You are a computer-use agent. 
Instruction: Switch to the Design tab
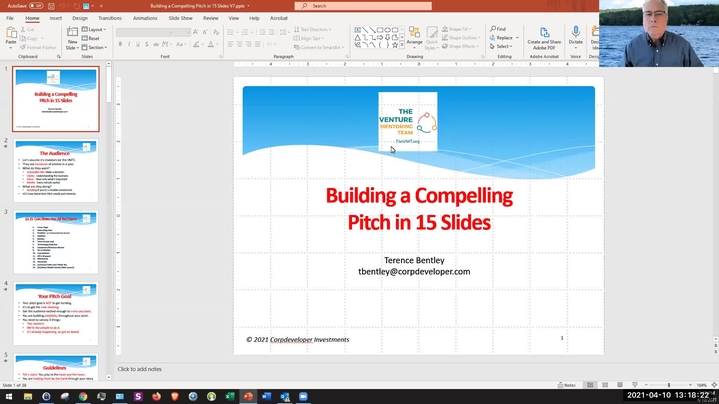(x=80, y=18)
